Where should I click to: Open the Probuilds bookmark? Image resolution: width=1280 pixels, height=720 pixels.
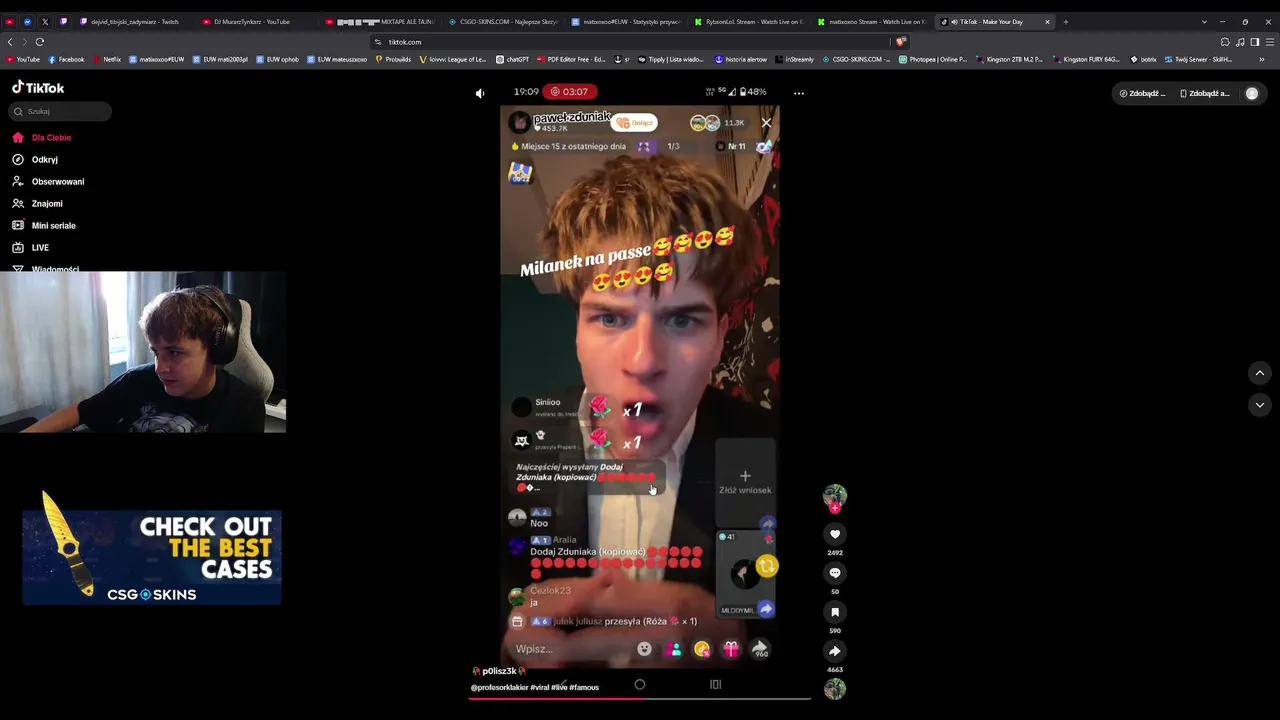tap(393, 60)
